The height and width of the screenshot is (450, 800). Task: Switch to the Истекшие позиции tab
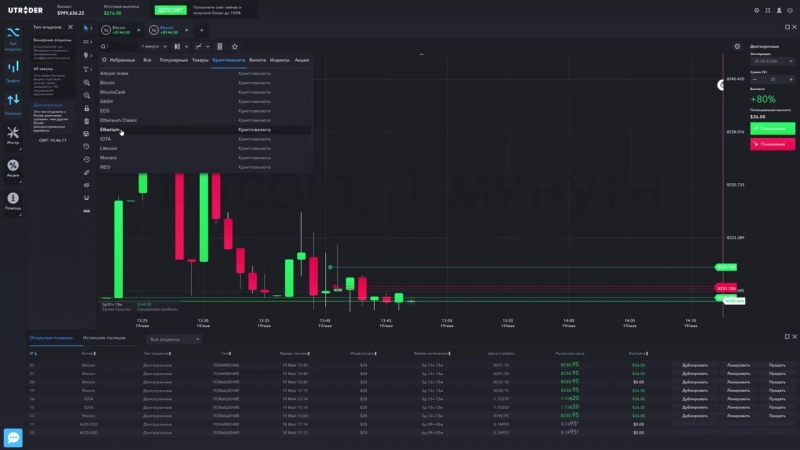click(104, 338)
